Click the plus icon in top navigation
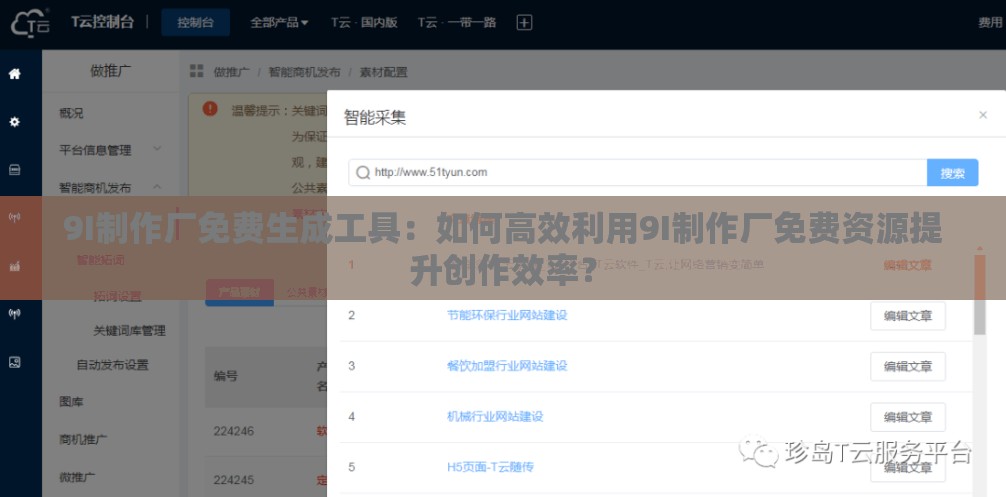The width and height of the screenshot is (1006, 497). point(524,22)
